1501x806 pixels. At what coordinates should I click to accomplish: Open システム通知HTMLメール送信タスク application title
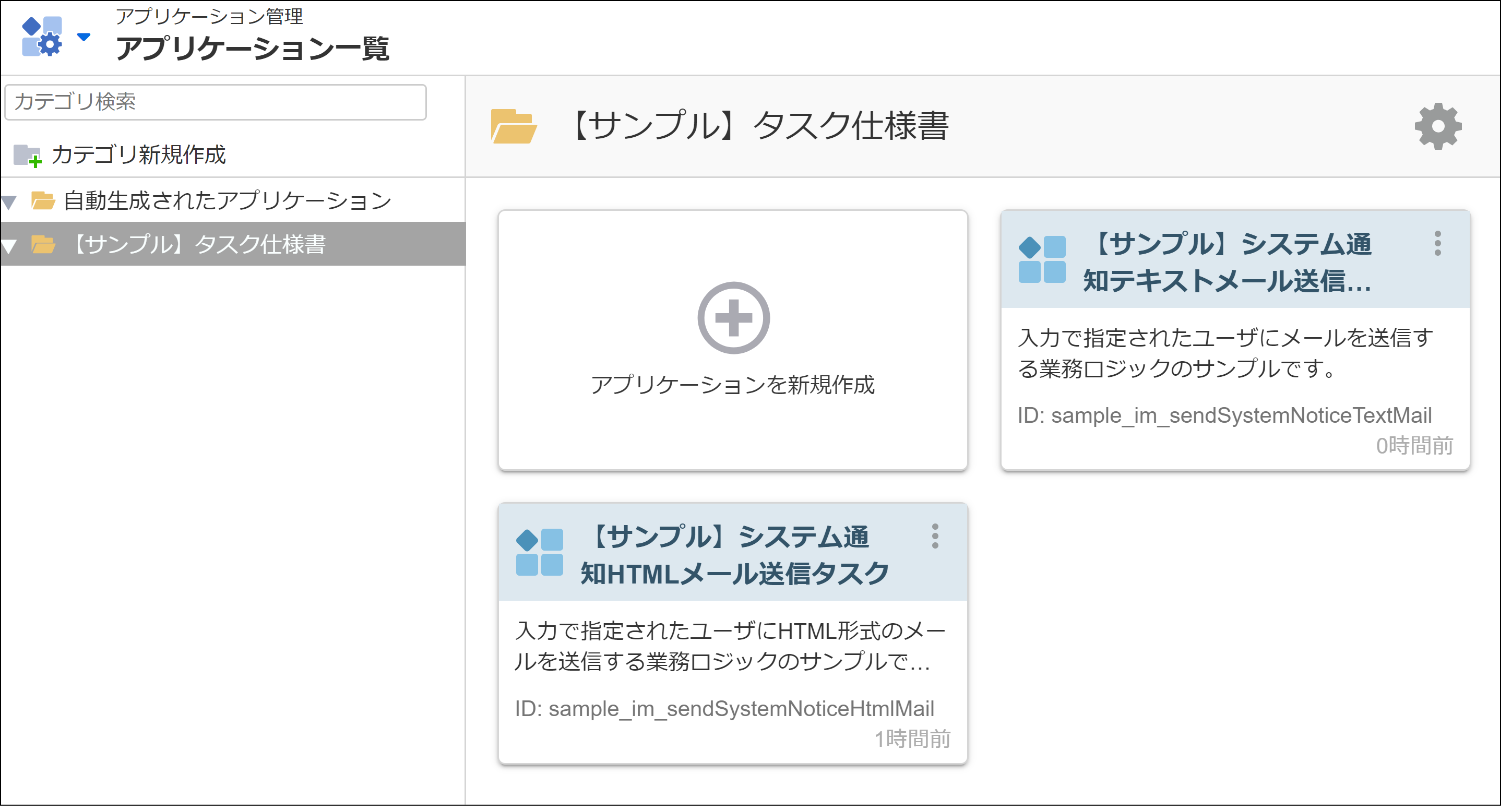click(735, 556)
